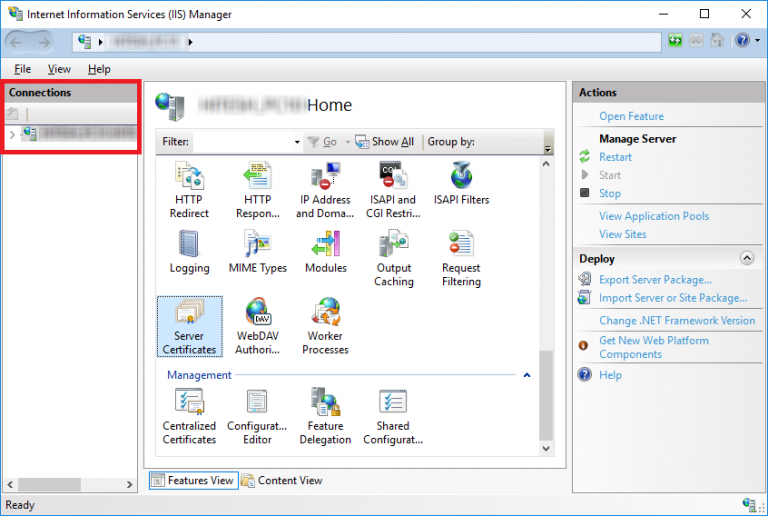
Task: Select the Server Certificates icon
Action: (190, 326)
